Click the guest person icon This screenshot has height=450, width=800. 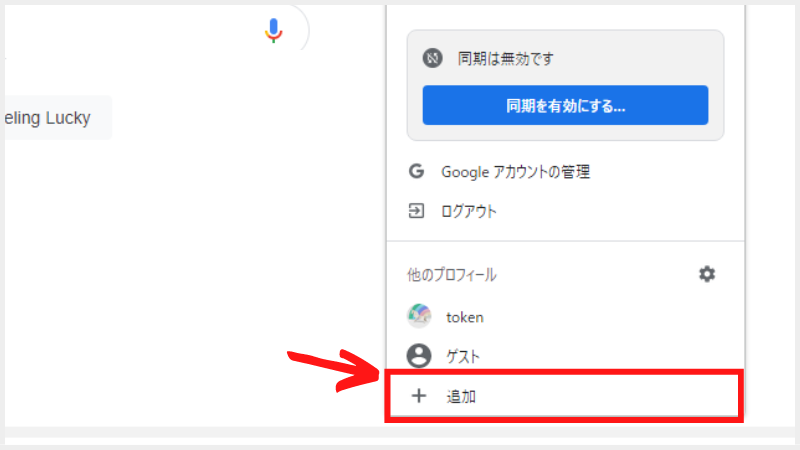[x=419, y=356]
